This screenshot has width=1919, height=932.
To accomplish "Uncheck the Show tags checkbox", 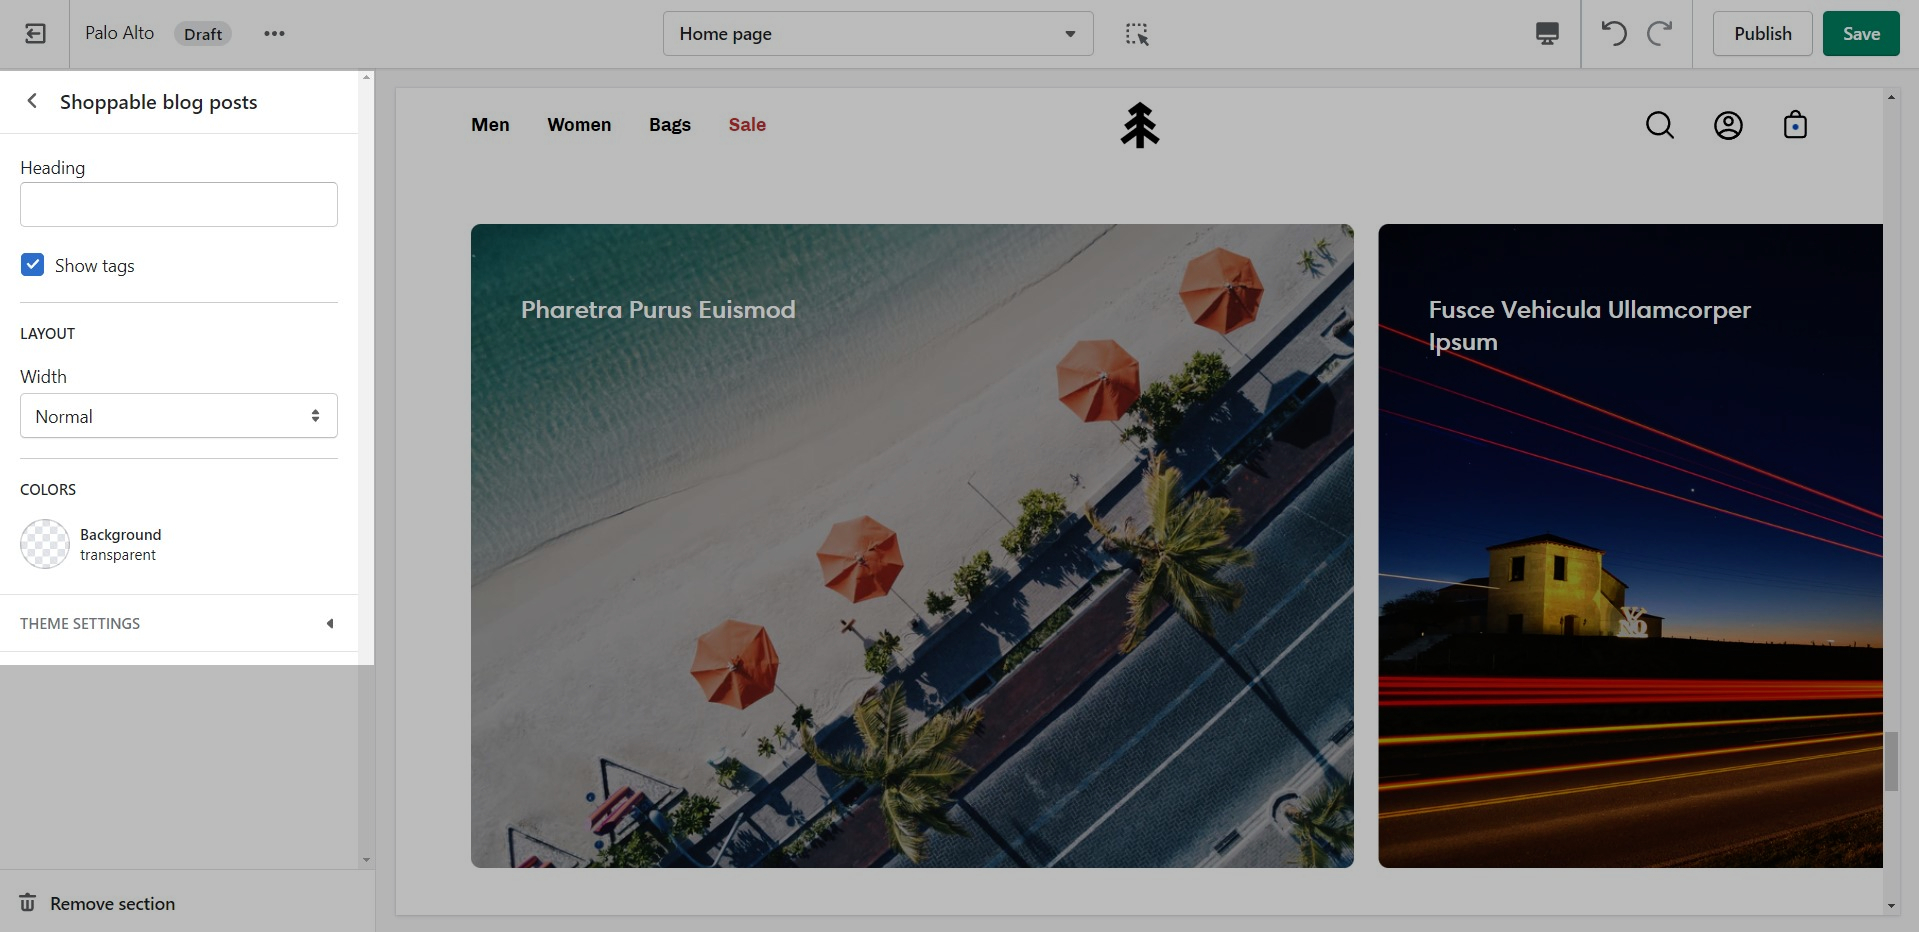I will pos(33,265).
